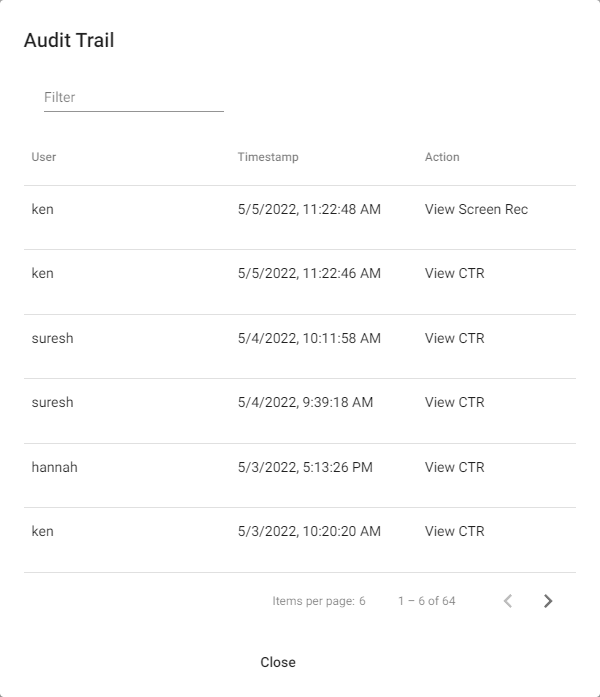Click the Audit Trail title

pyautogui.click(x=69, y=40)
